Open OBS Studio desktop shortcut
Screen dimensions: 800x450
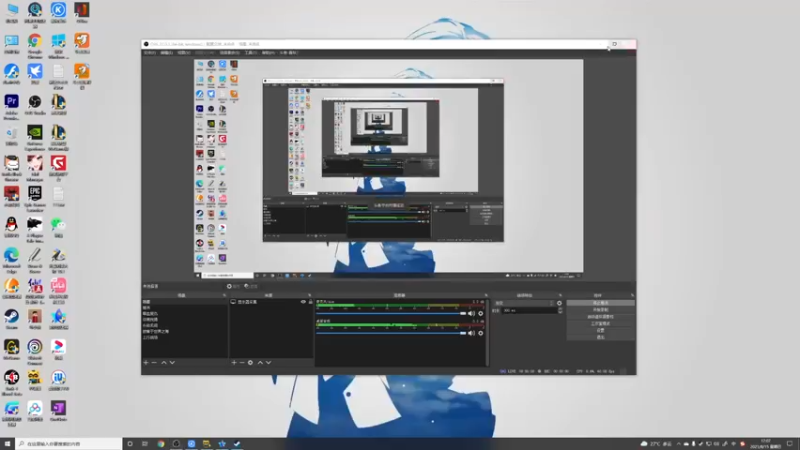coord(35,105)
